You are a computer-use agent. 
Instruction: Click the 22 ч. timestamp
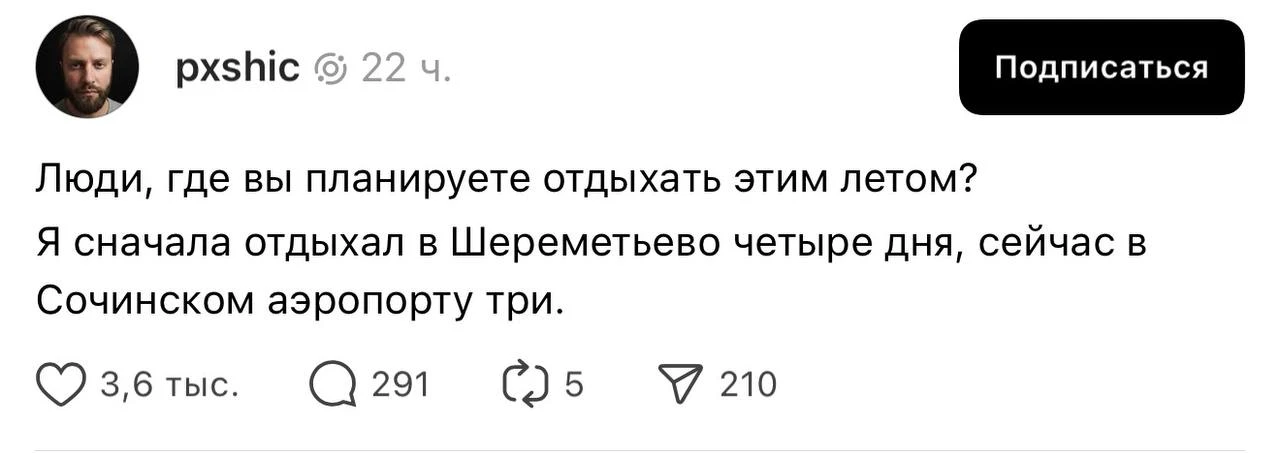pos(406,68)
